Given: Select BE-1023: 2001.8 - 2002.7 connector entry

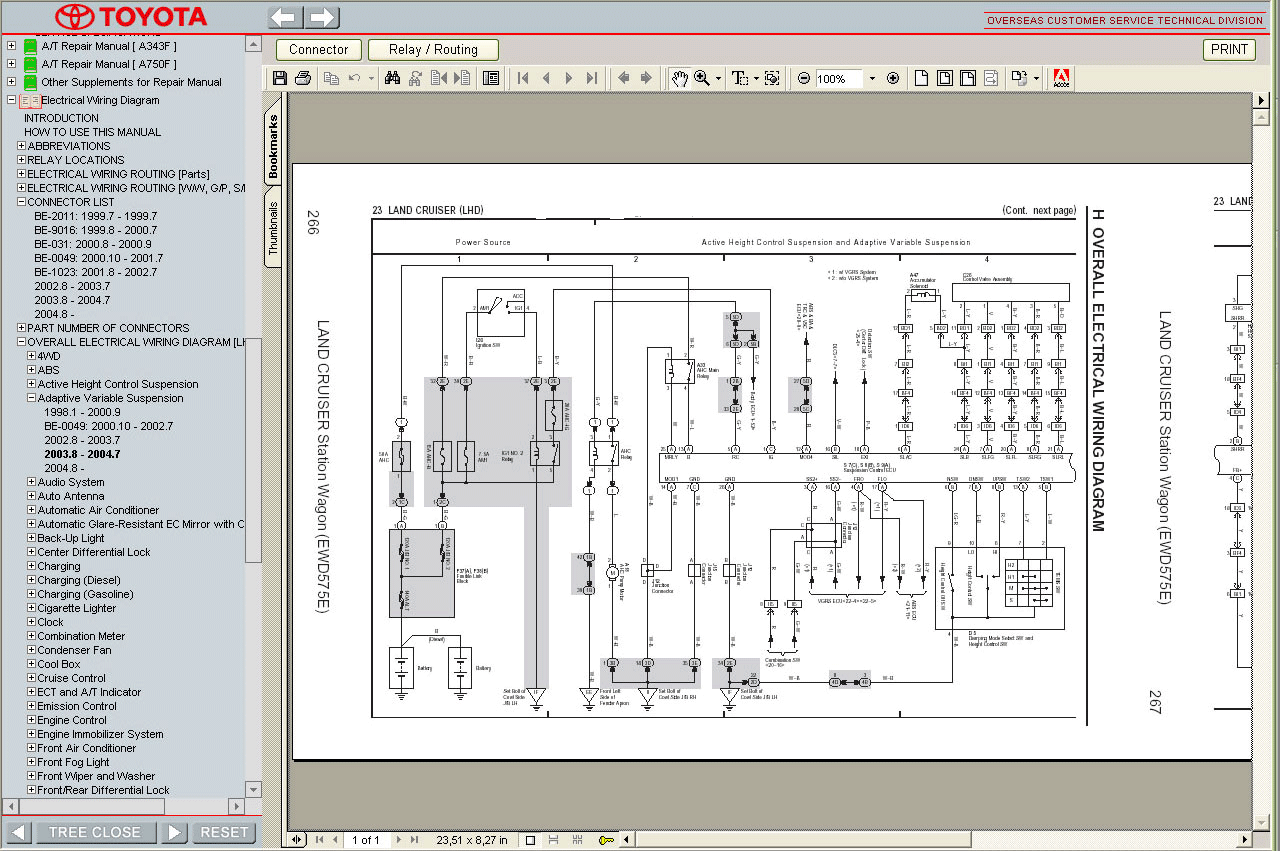Looking at the screenshot, I should [x=95, y=272].
